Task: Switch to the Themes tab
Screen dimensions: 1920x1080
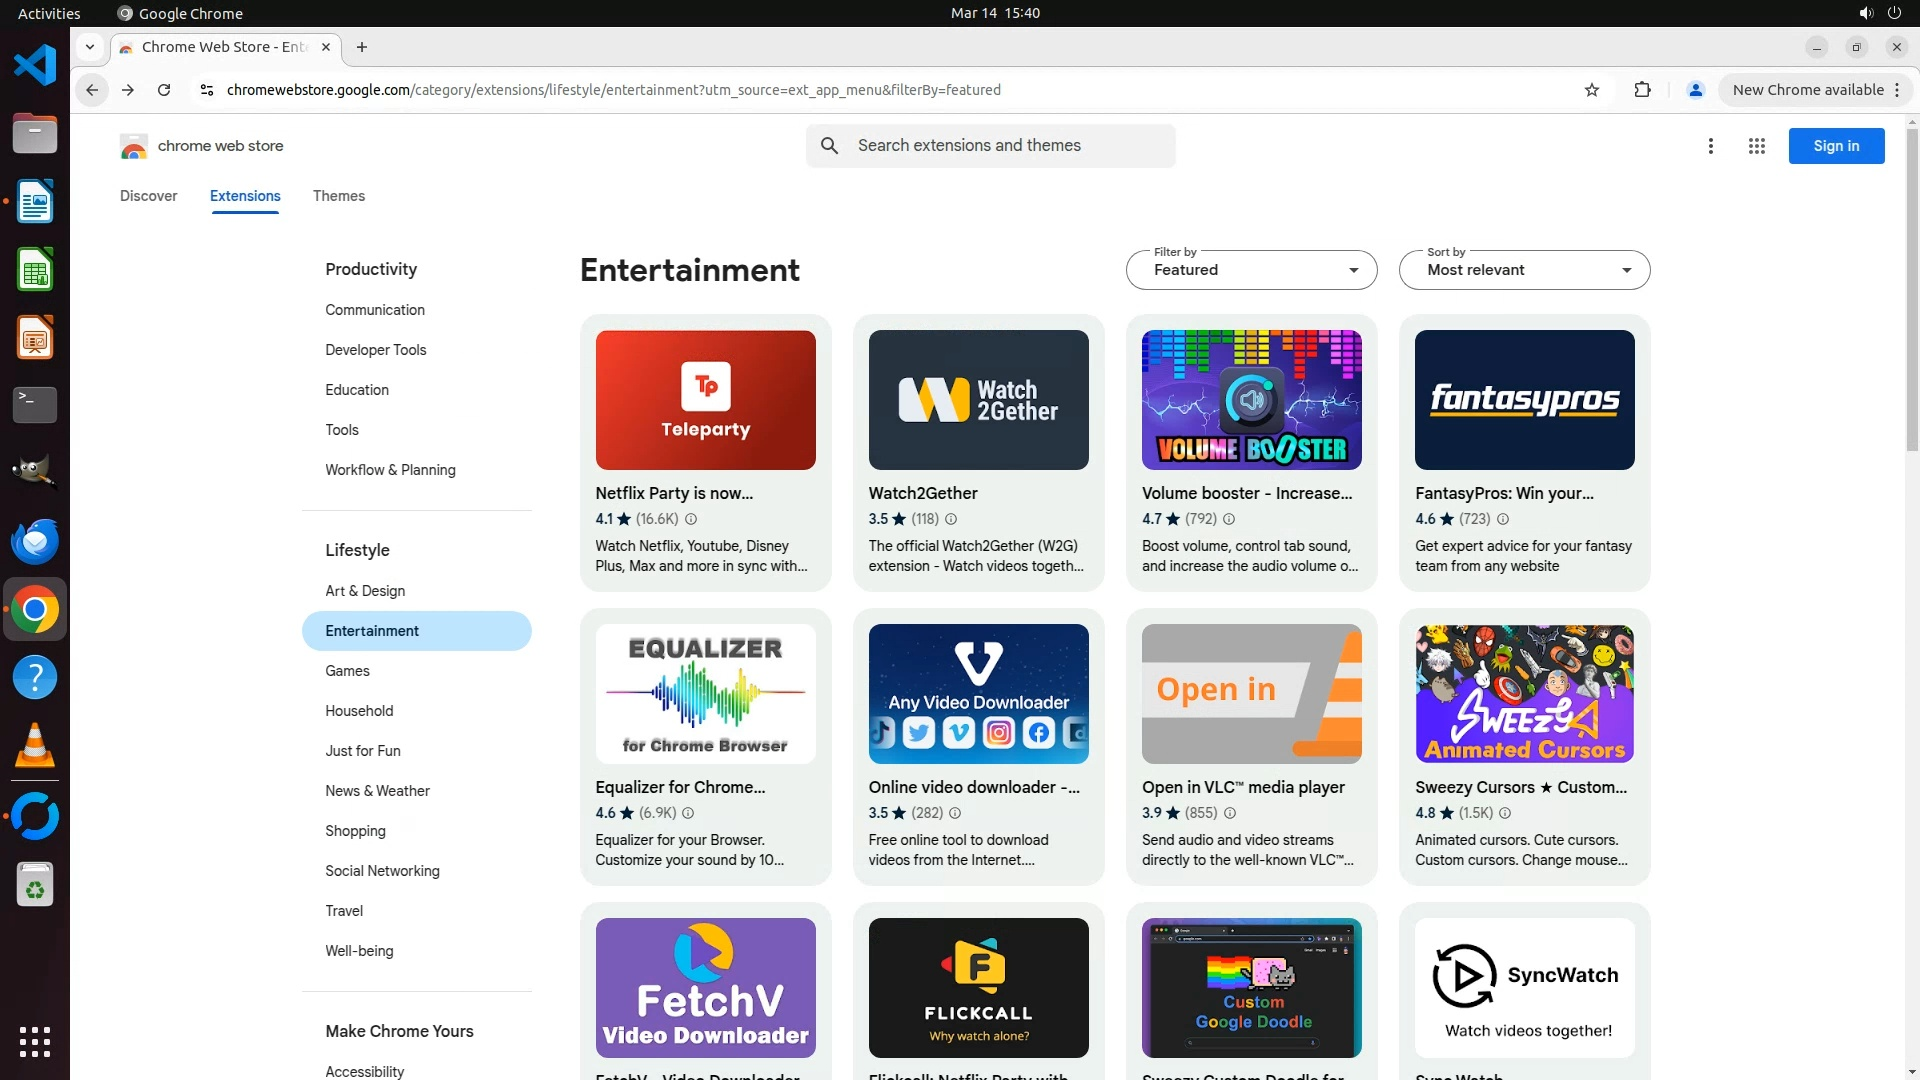Action: click(338, 196)
